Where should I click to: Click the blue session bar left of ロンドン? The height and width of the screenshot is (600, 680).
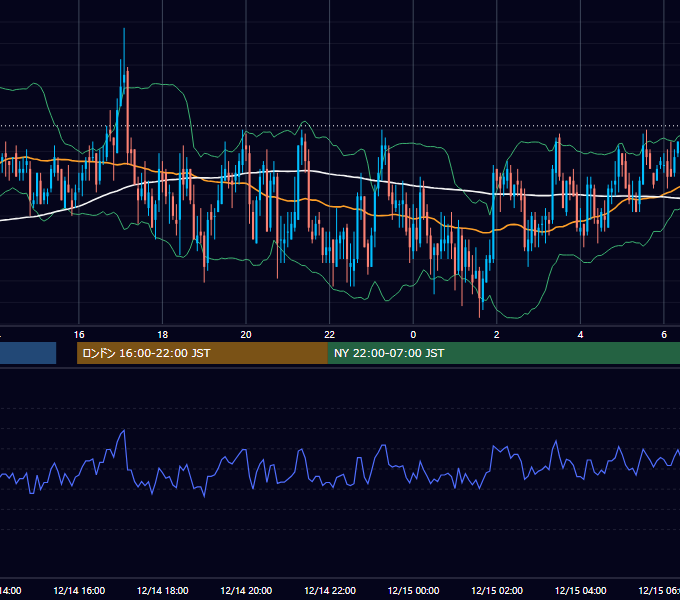coord(28,353)
